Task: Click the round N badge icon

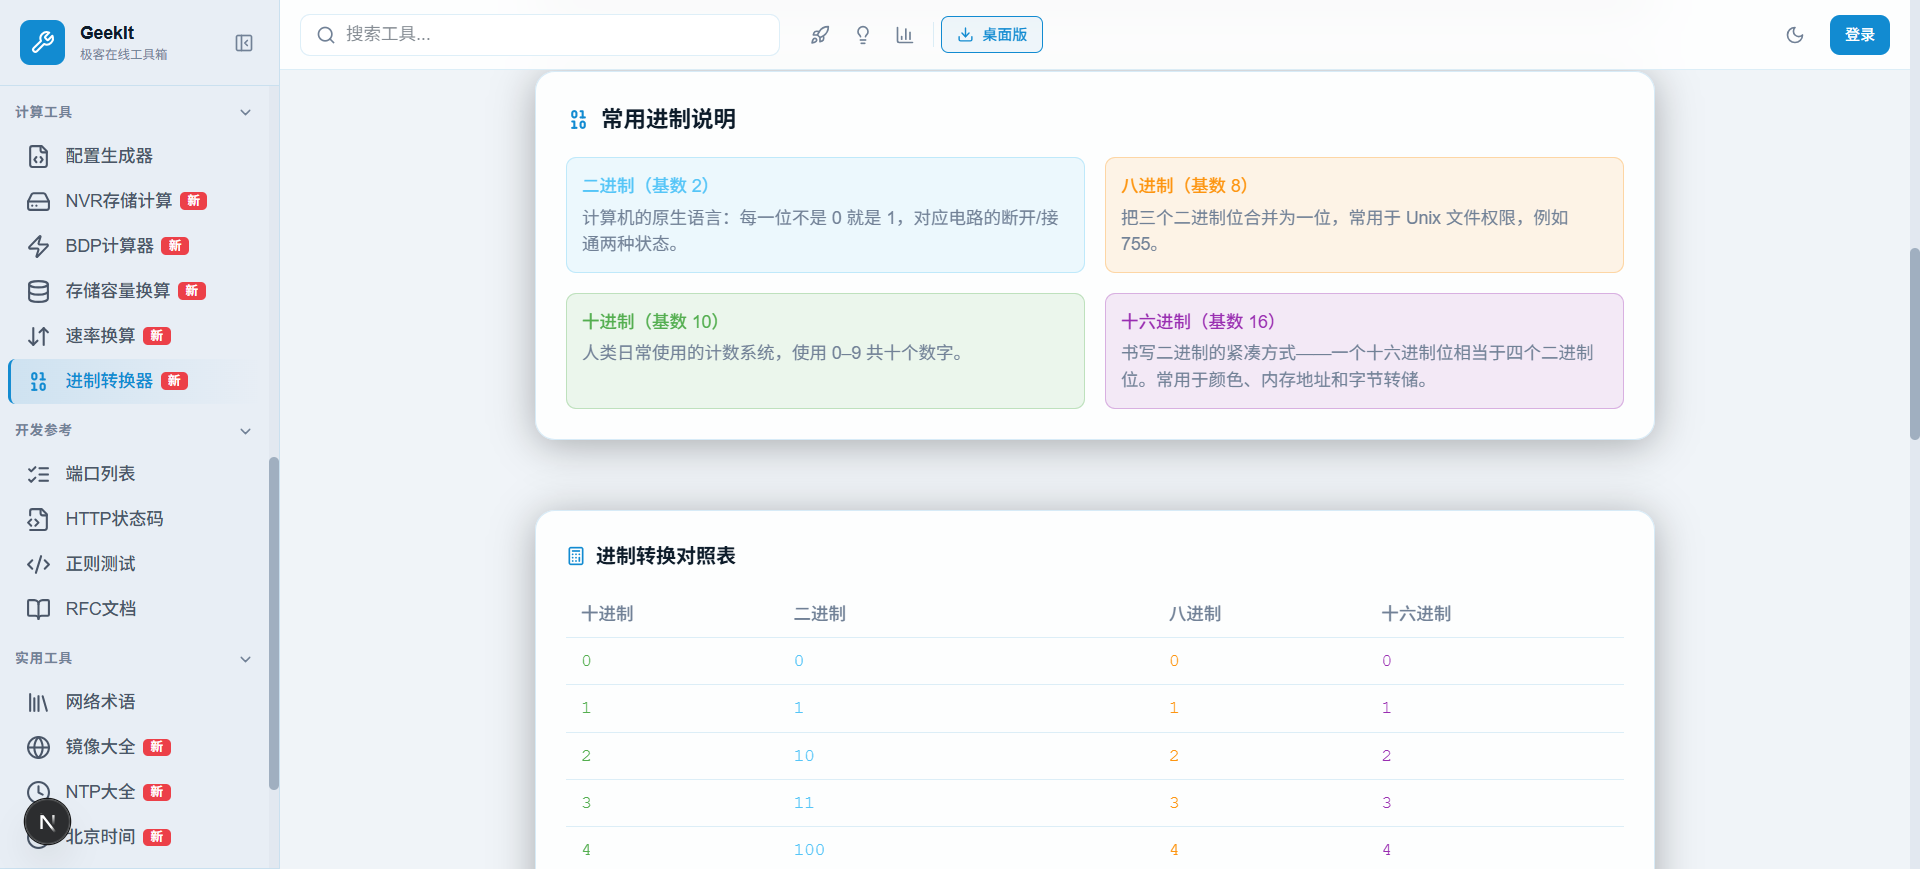Action: coord(47,823)
